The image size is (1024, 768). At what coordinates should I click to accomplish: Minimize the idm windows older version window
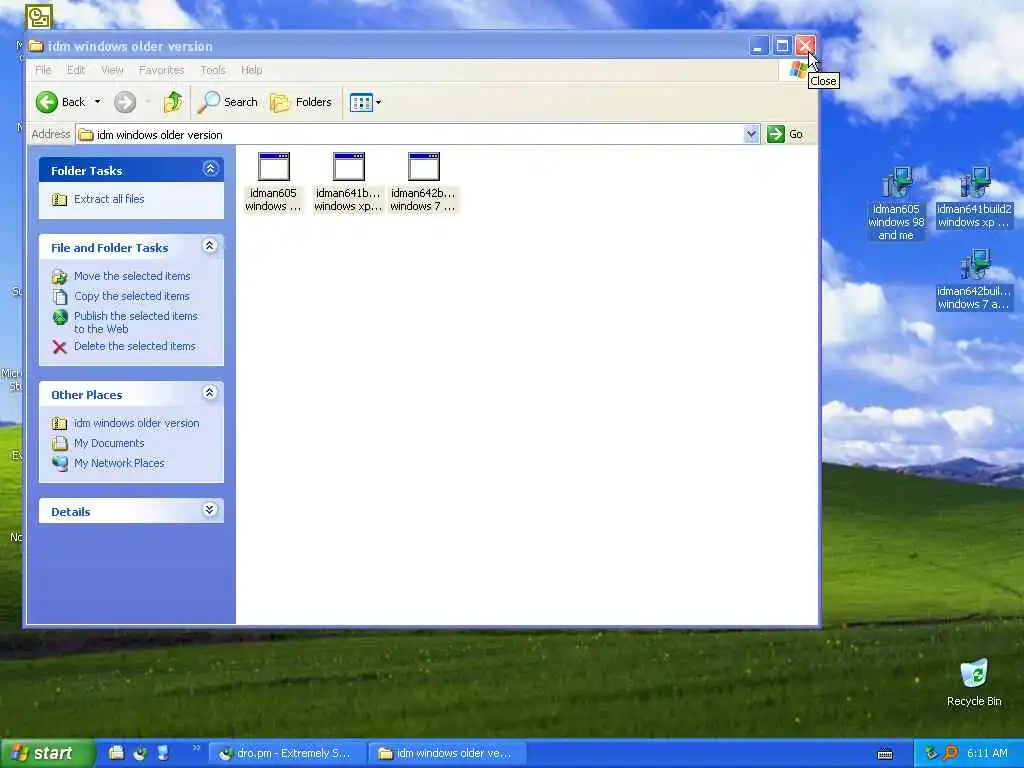pyautogui.click(x=758, y=46)
